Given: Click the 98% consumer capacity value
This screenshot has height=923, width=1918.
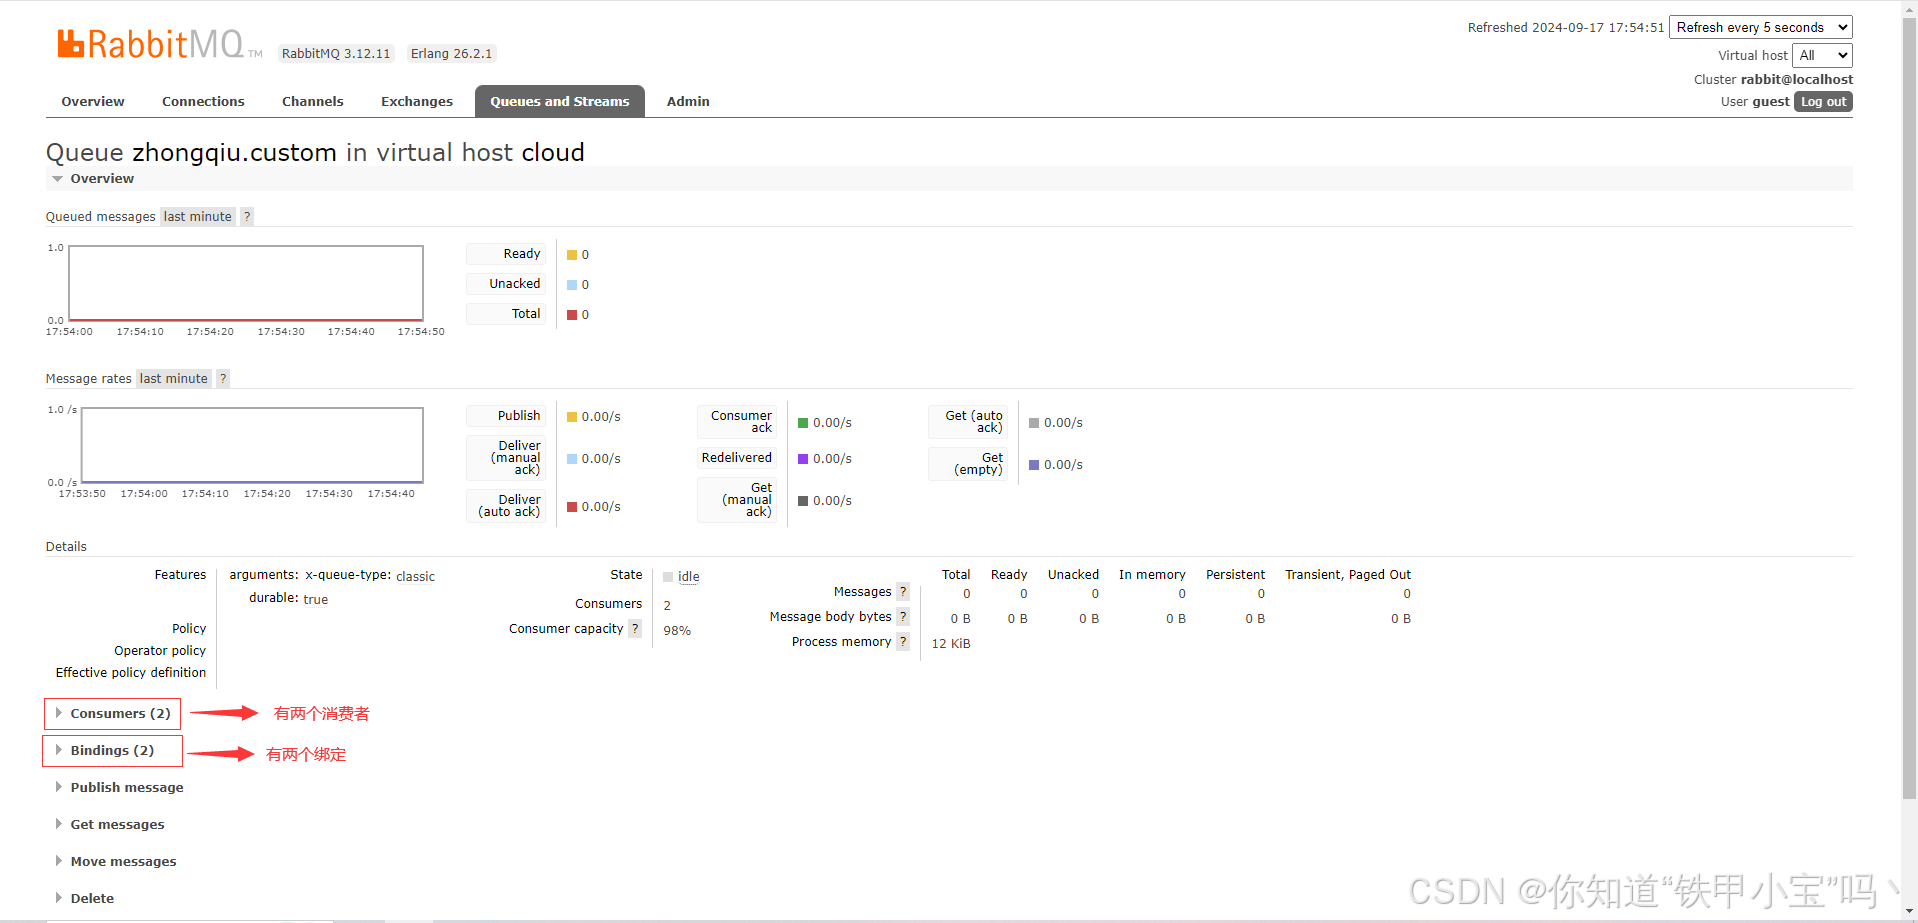Looking at the screenshot, I should click(x=677, y=631).
